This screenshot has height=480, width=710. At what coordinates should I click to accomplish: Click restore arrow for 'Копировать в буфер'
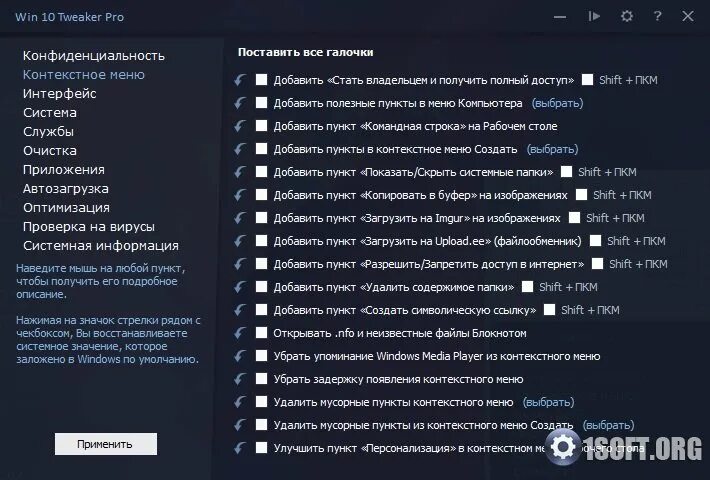[x=240, y=195]
